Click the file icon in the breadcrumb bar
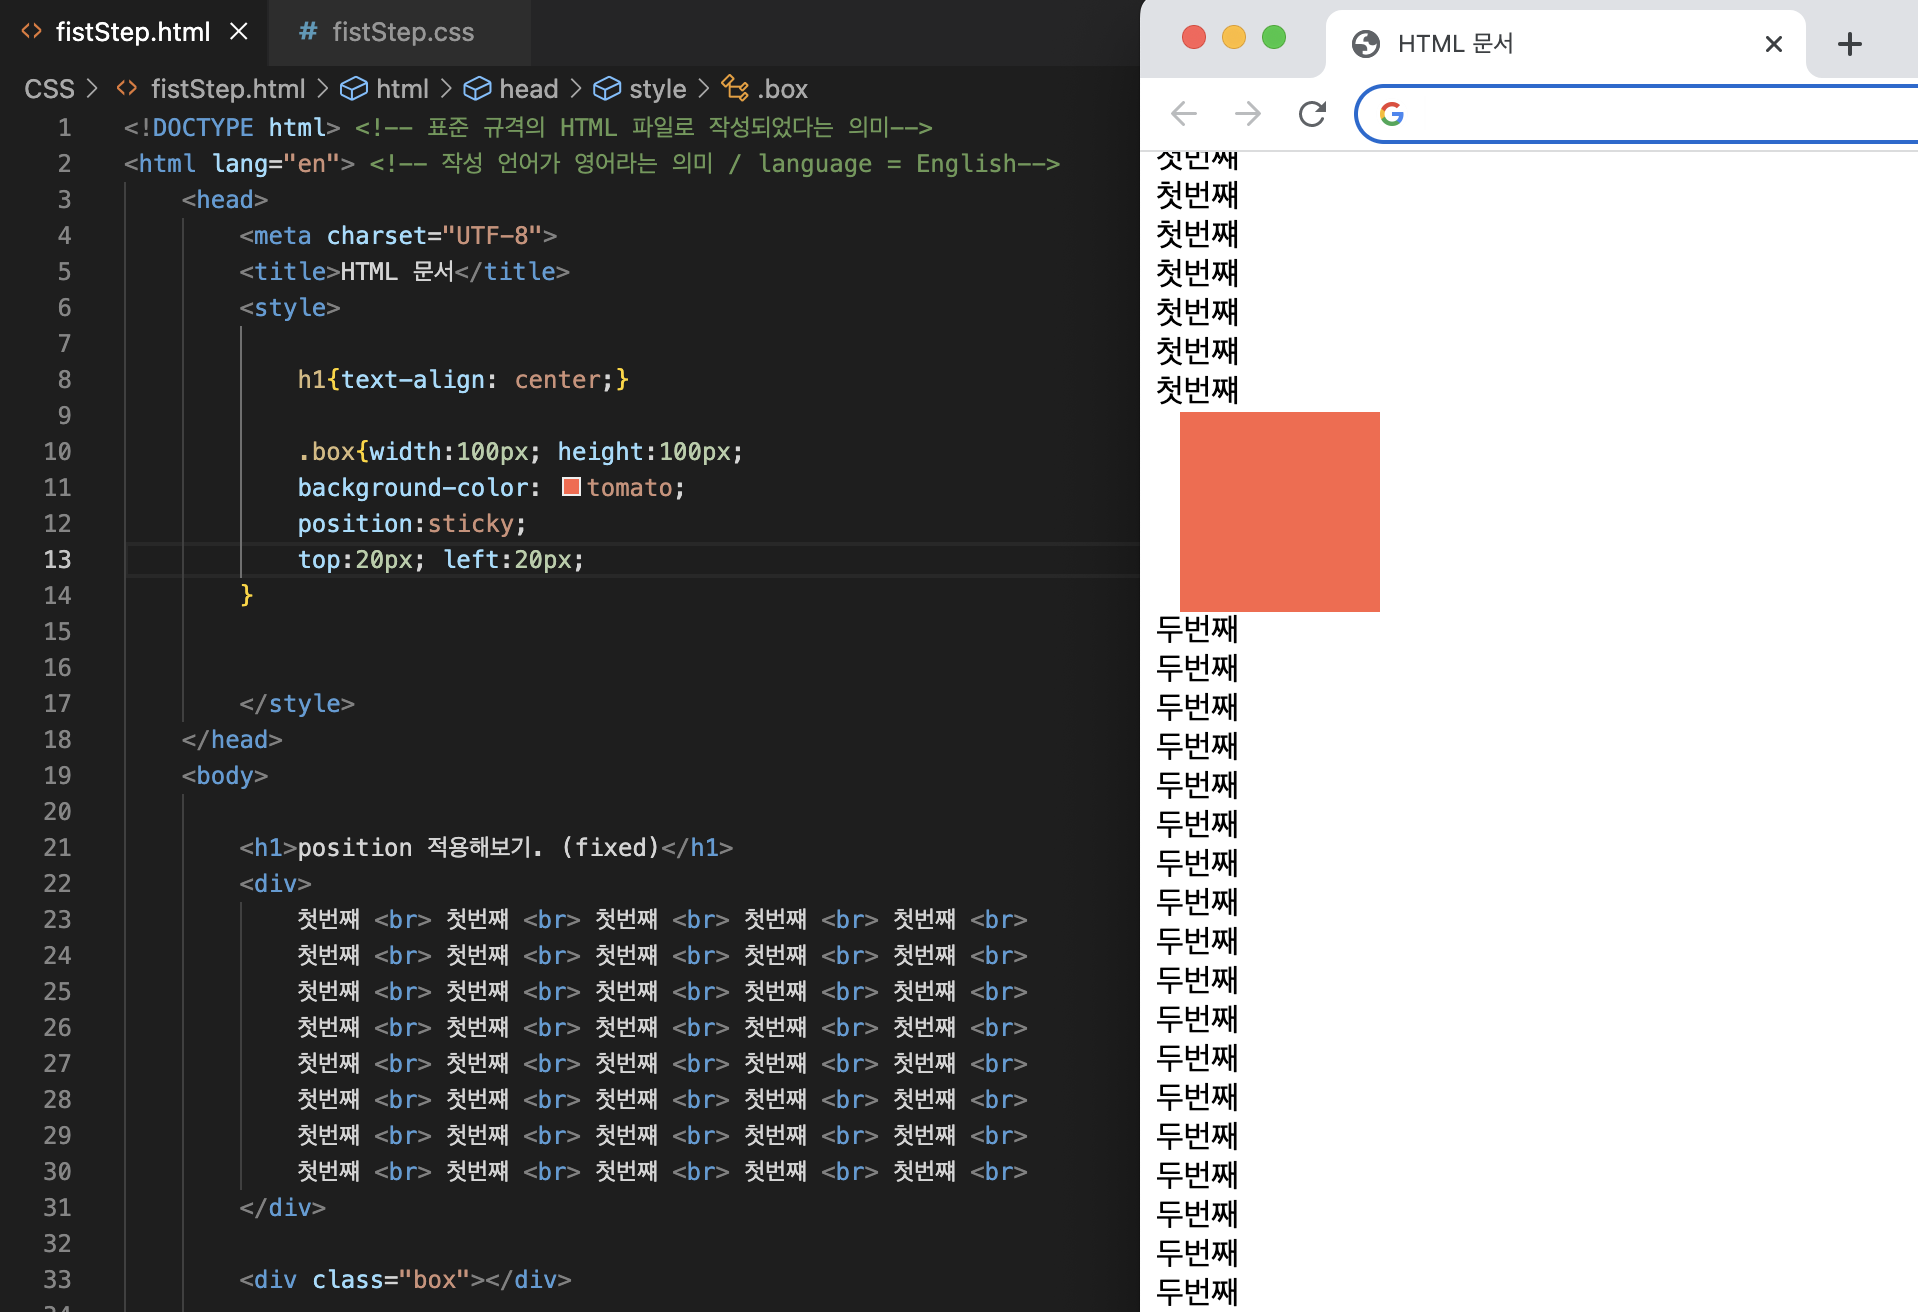This screenshot has height=1312, width=1918. tap(126, 88)
